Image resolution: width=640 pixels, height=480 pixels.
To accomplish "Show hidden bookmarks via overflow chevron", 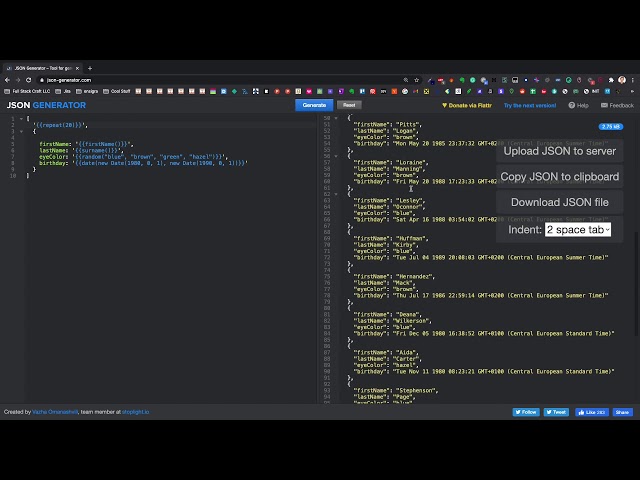I will tap(633, 91).
